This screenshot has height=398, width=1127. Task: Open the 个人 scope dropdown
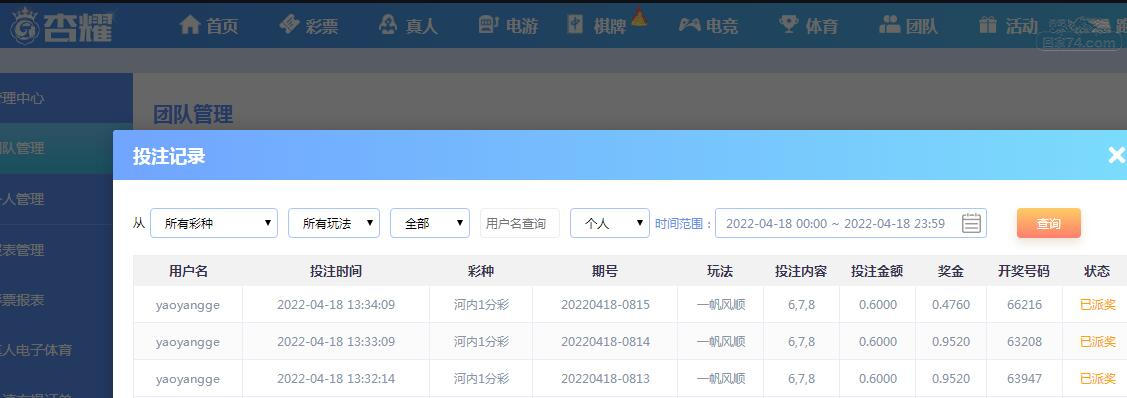610,223
